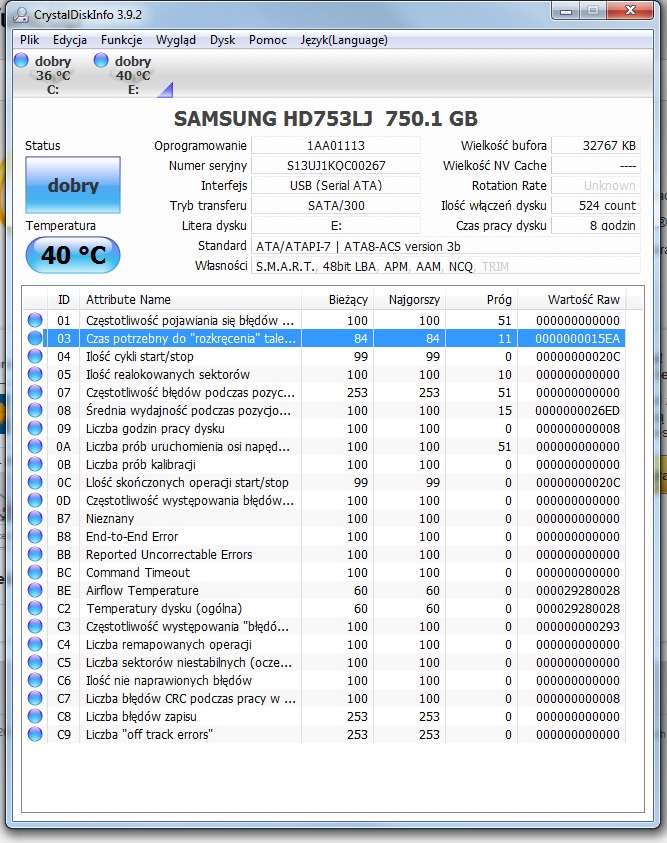This screenshot has width=667, height=843.
Task: Click the status orb in row C7
Action: [x=35, y=698]
